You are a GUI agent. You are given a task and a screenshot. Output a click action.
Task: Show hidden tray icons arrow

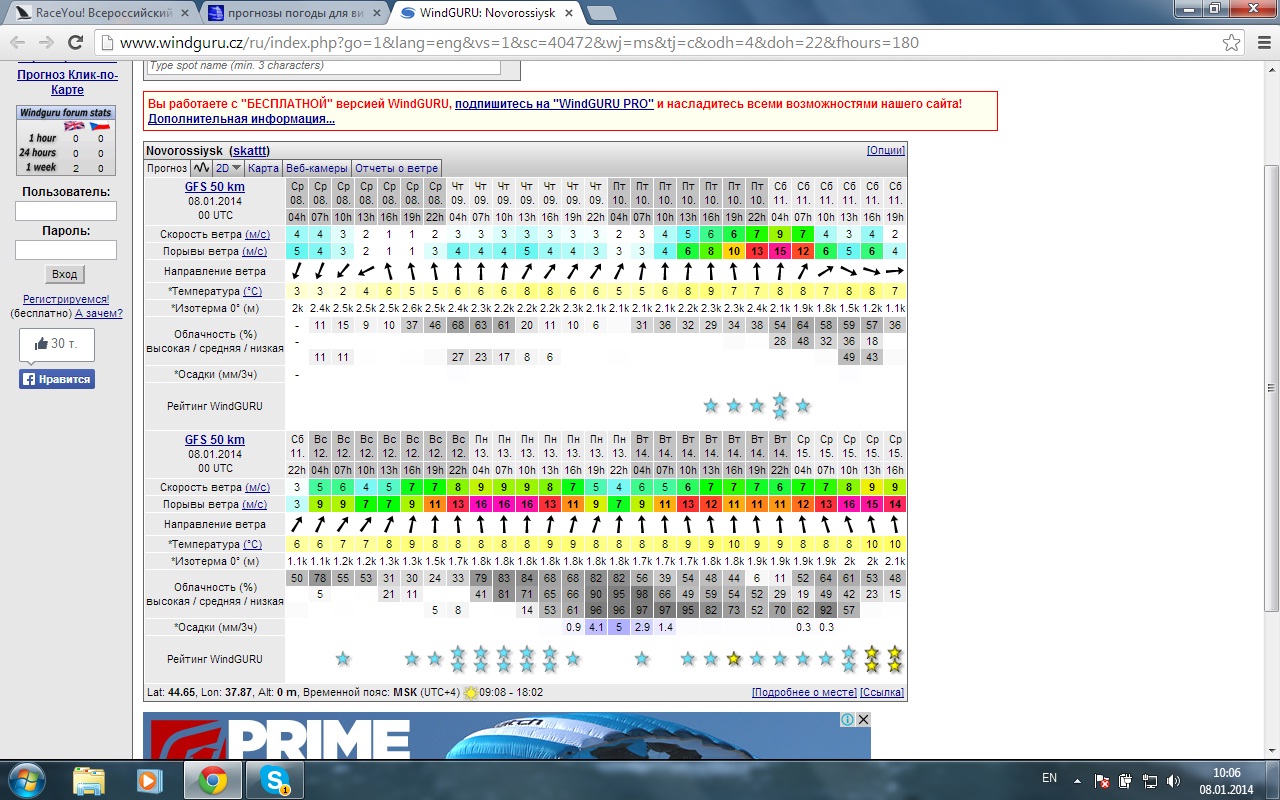tap(1079, 780)
